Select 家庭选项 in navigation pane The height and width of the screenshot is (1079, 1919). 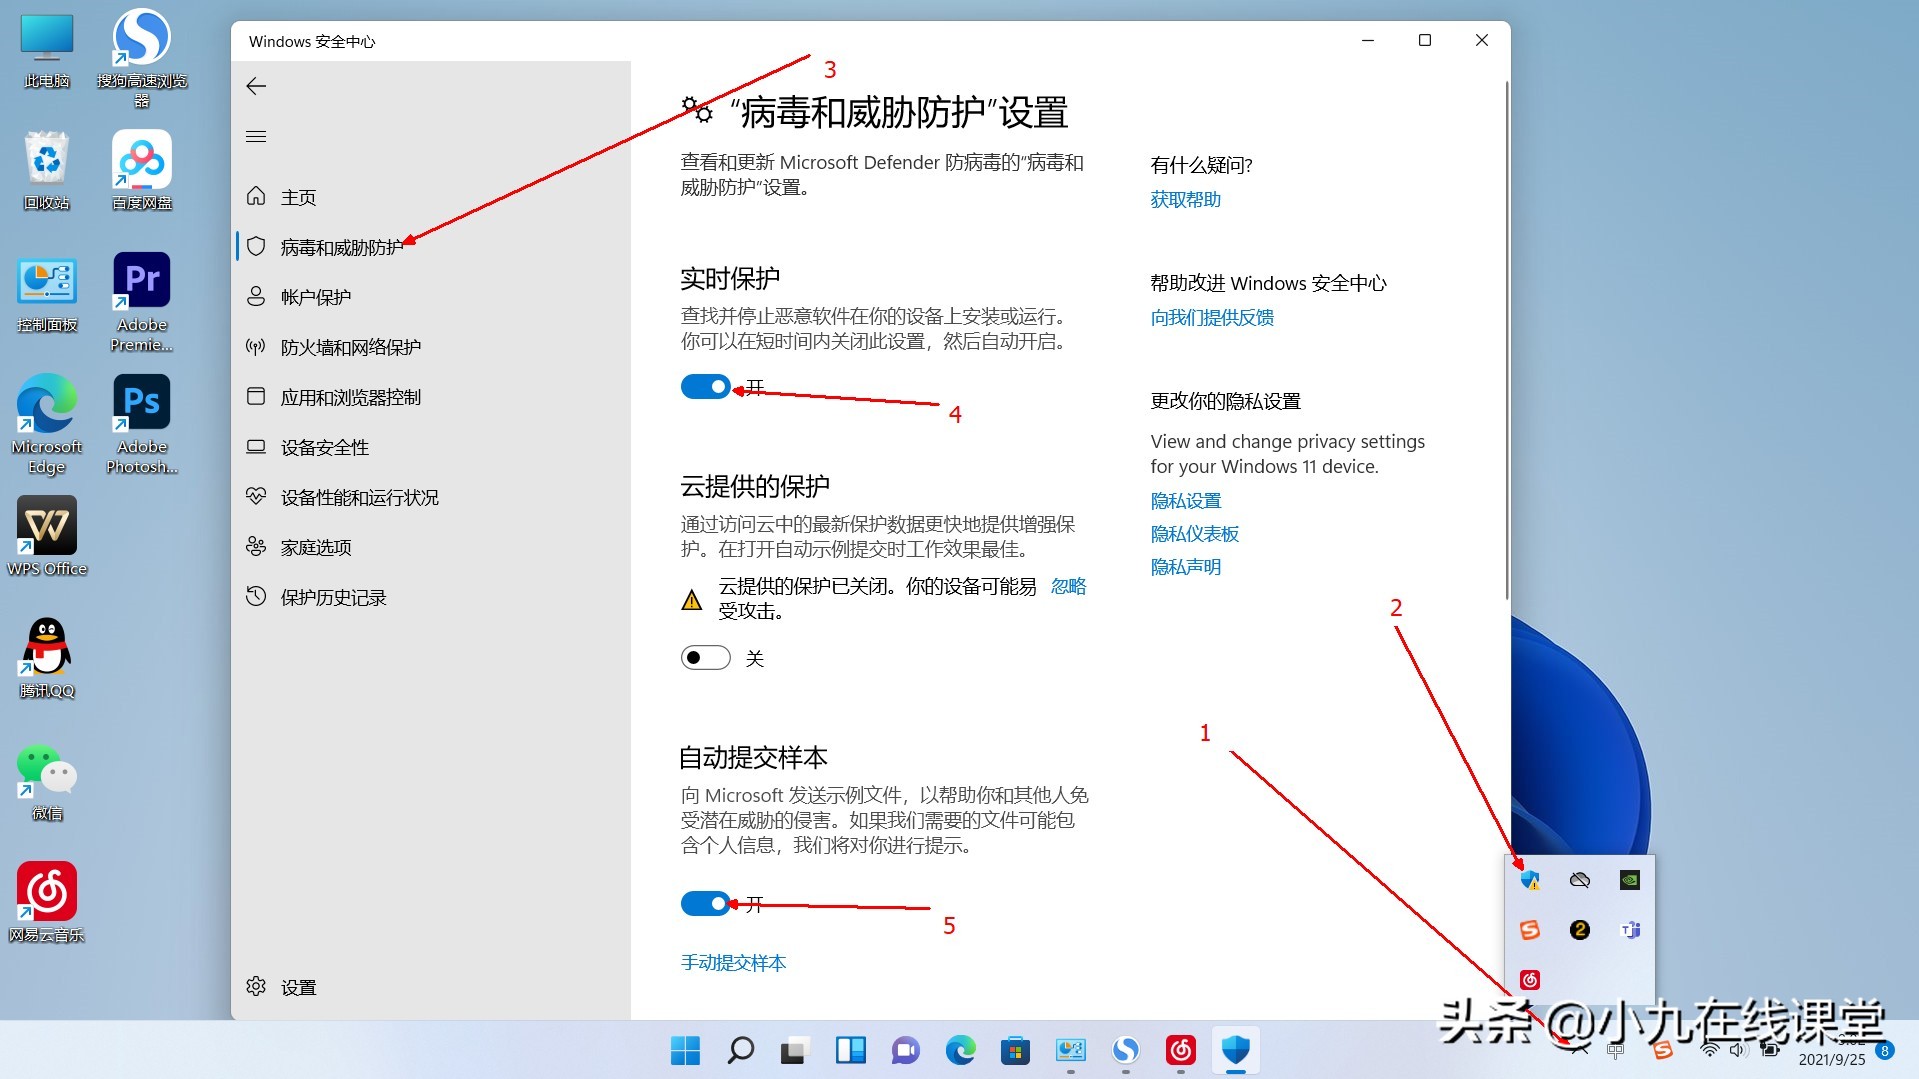[313, 546]
